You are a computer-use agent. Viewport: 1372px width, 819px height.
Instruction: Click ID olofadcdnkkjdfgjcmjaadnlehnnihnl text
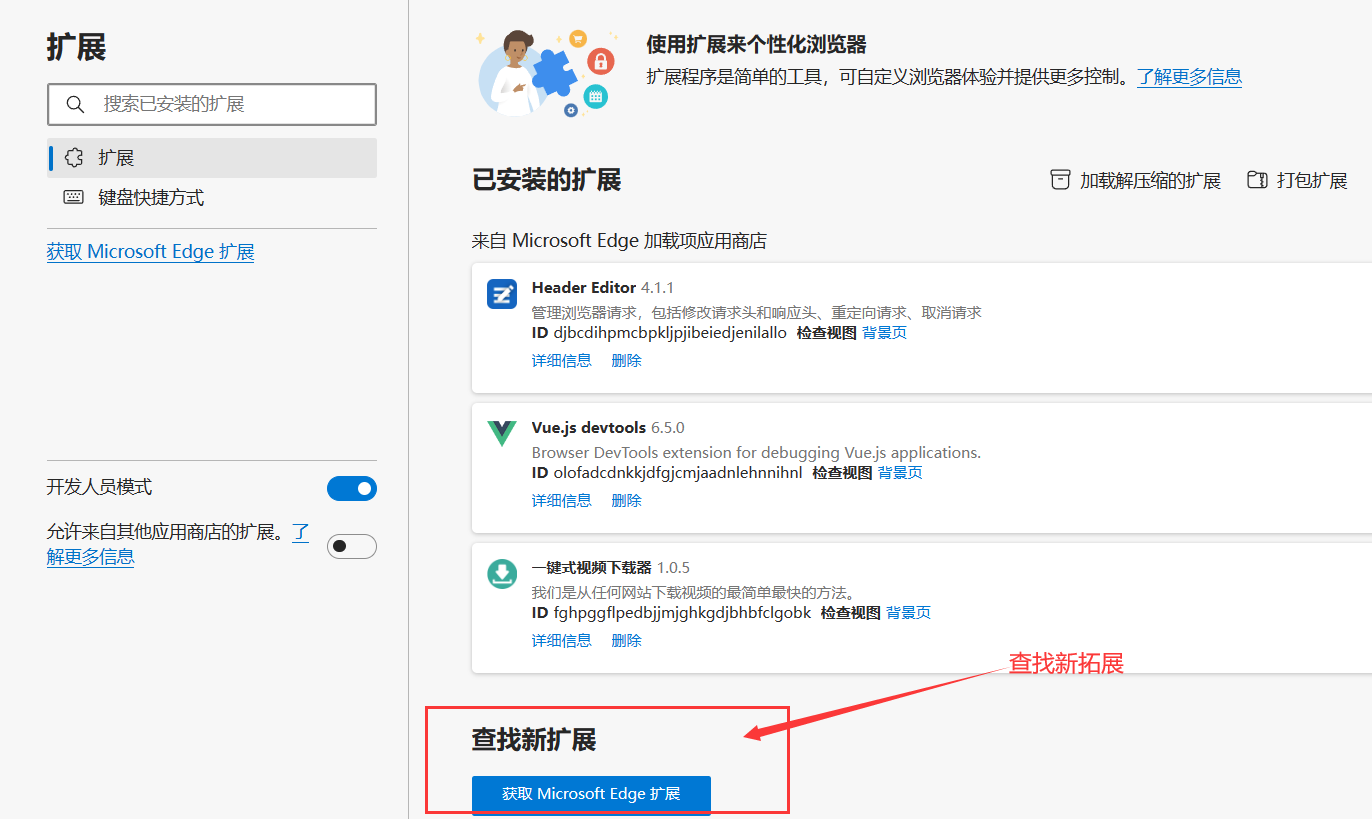[667, 473]
